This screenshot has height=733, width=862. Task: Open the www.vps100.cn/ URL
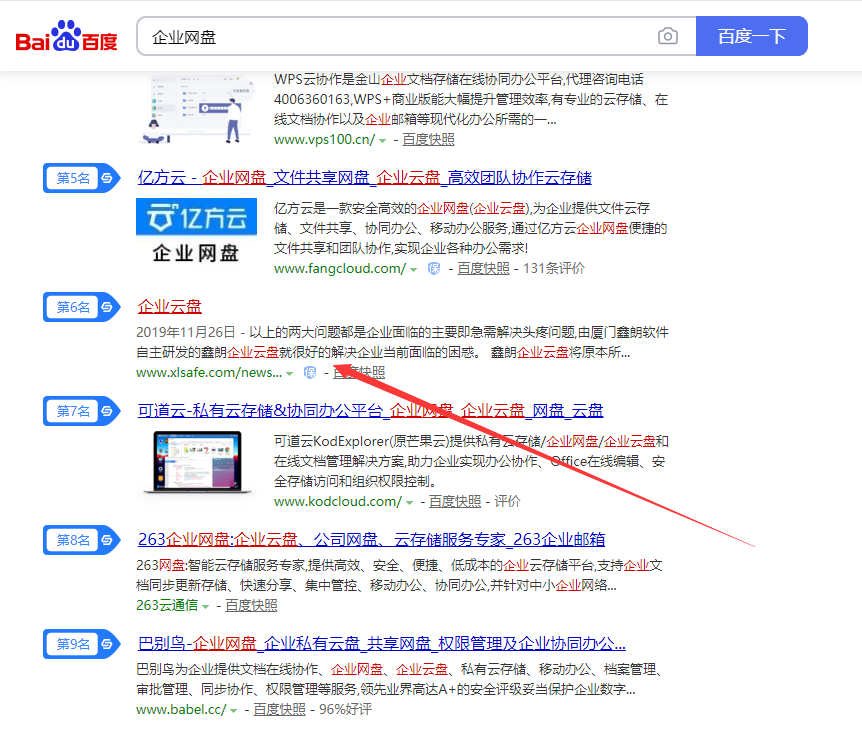pyautogui.click(x=324, y=140)
